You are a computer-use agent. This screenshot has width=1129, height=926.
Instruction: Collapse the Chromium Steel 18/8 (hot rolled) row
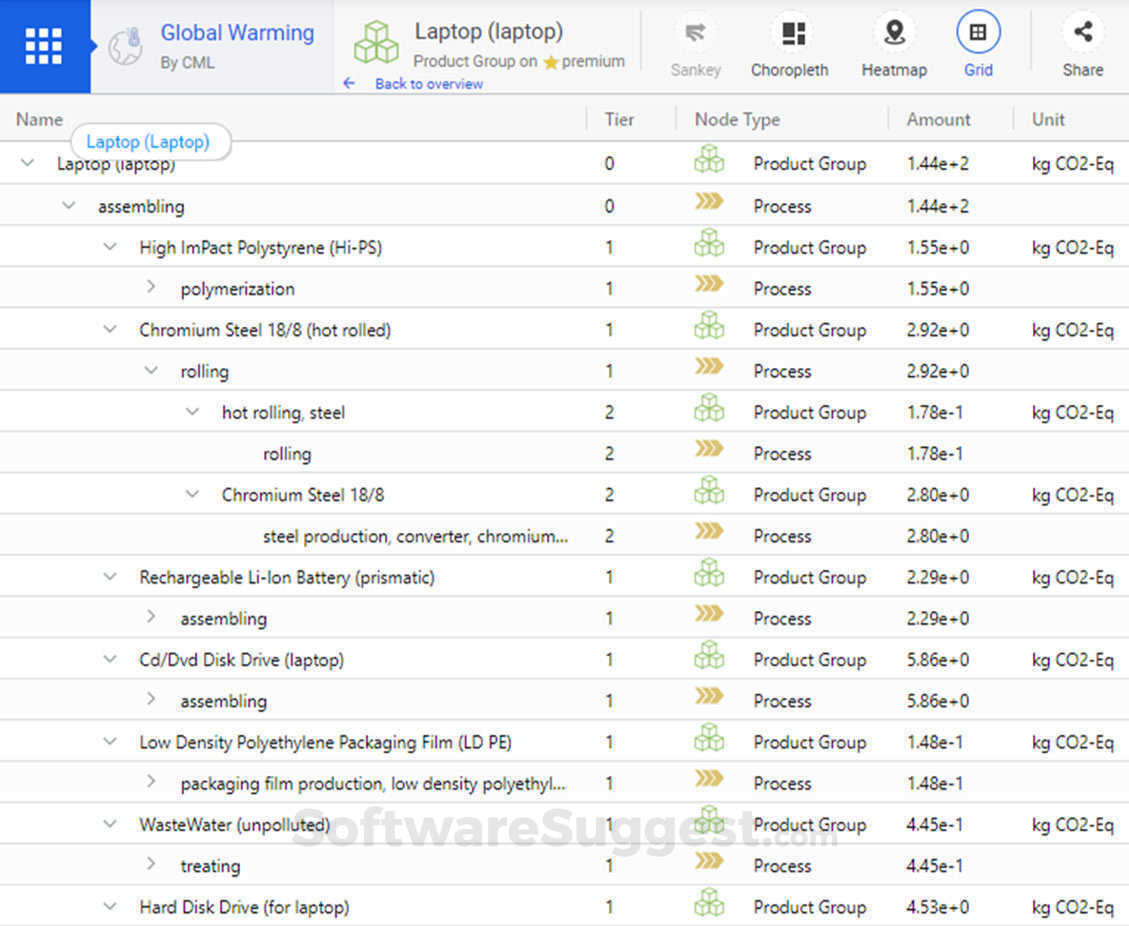click(110, 329)
